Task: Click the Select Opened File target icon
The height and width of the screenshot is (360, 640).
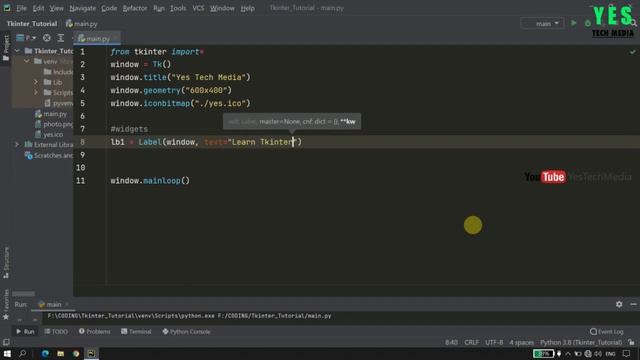Action: [47, 38]
